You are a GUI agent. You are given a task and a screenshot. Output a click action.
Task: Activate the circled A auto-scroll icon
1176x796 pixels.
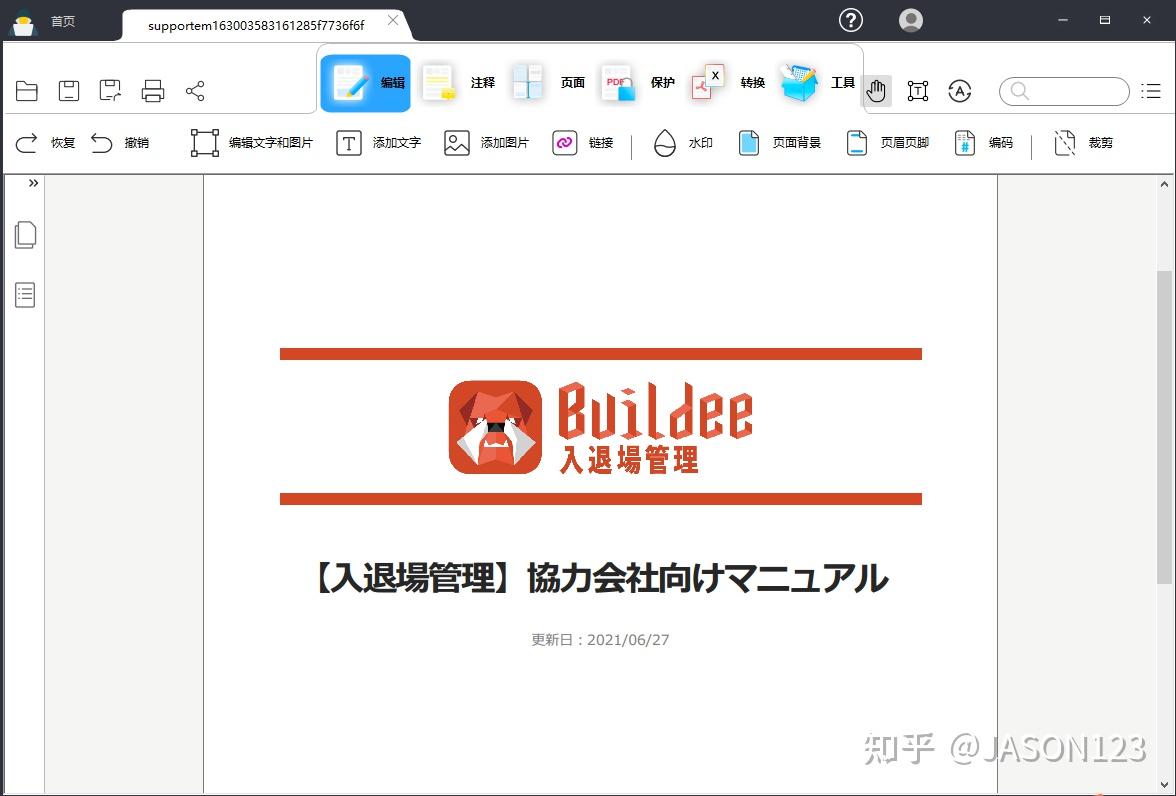960,92
